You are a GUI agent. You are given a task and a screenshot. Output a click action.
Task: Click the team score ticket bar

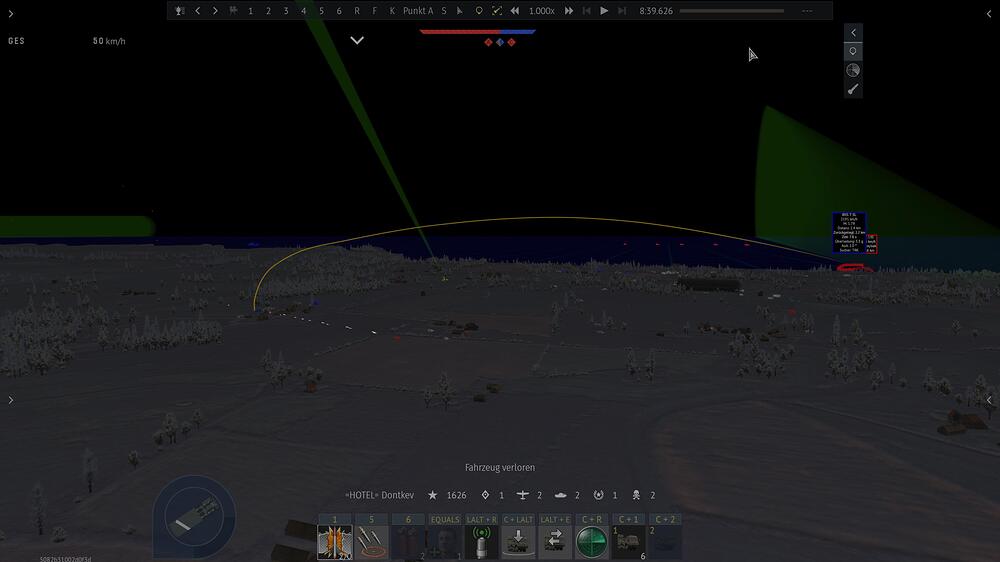477,31
